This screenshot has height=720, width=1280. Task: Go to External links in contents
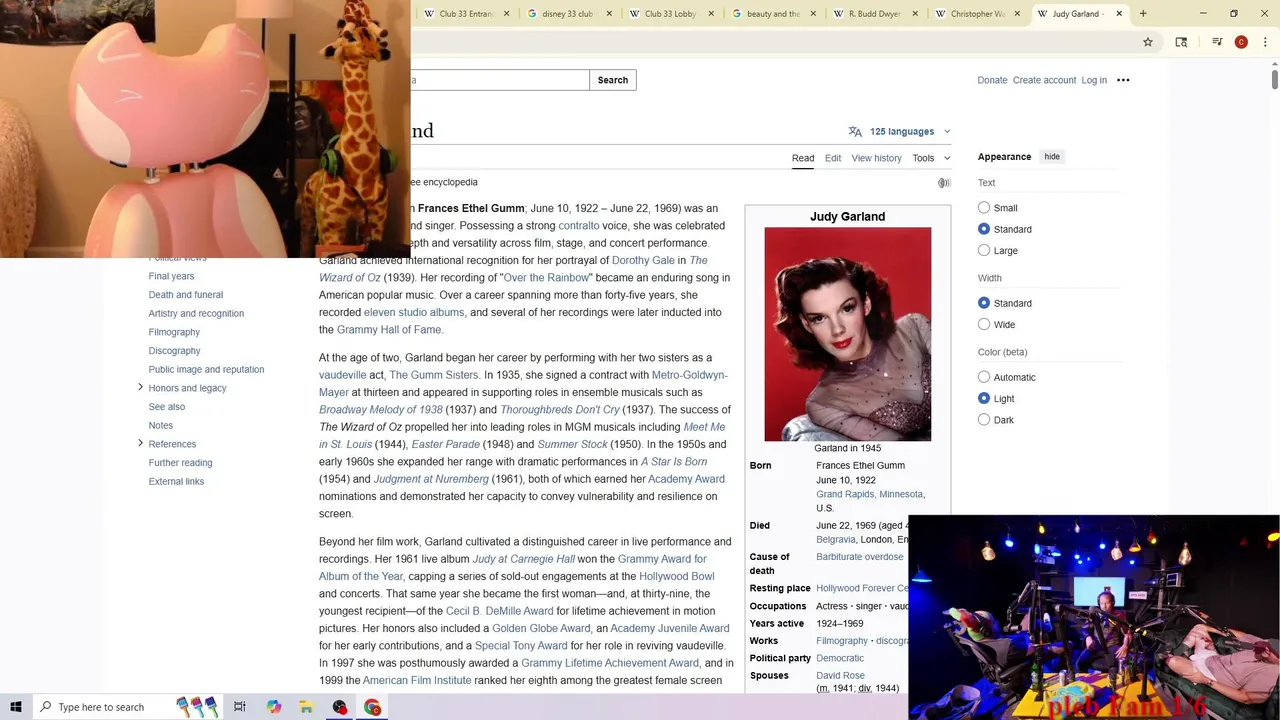coord(176,482)
